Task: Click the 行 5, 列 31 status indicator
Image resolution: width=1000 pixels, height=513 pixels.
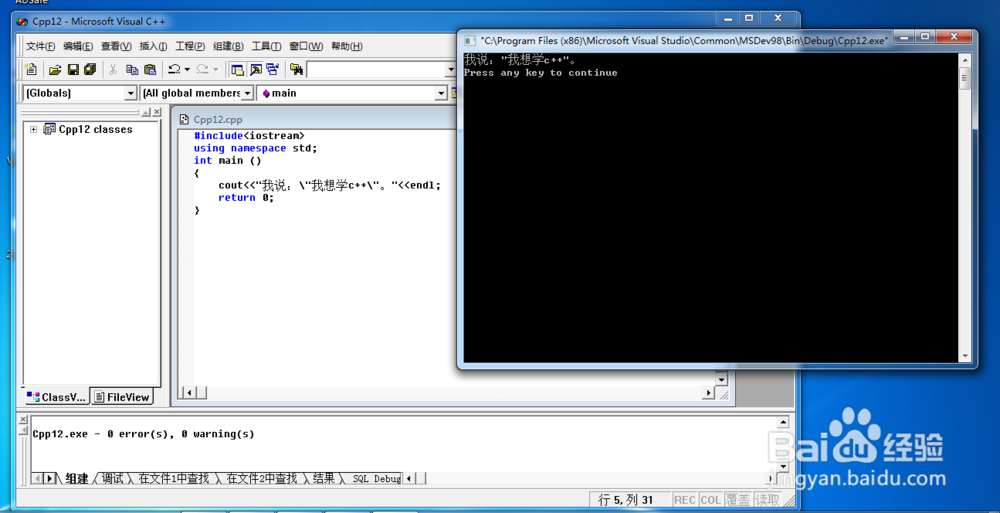Action: click(x=631, y=500)
